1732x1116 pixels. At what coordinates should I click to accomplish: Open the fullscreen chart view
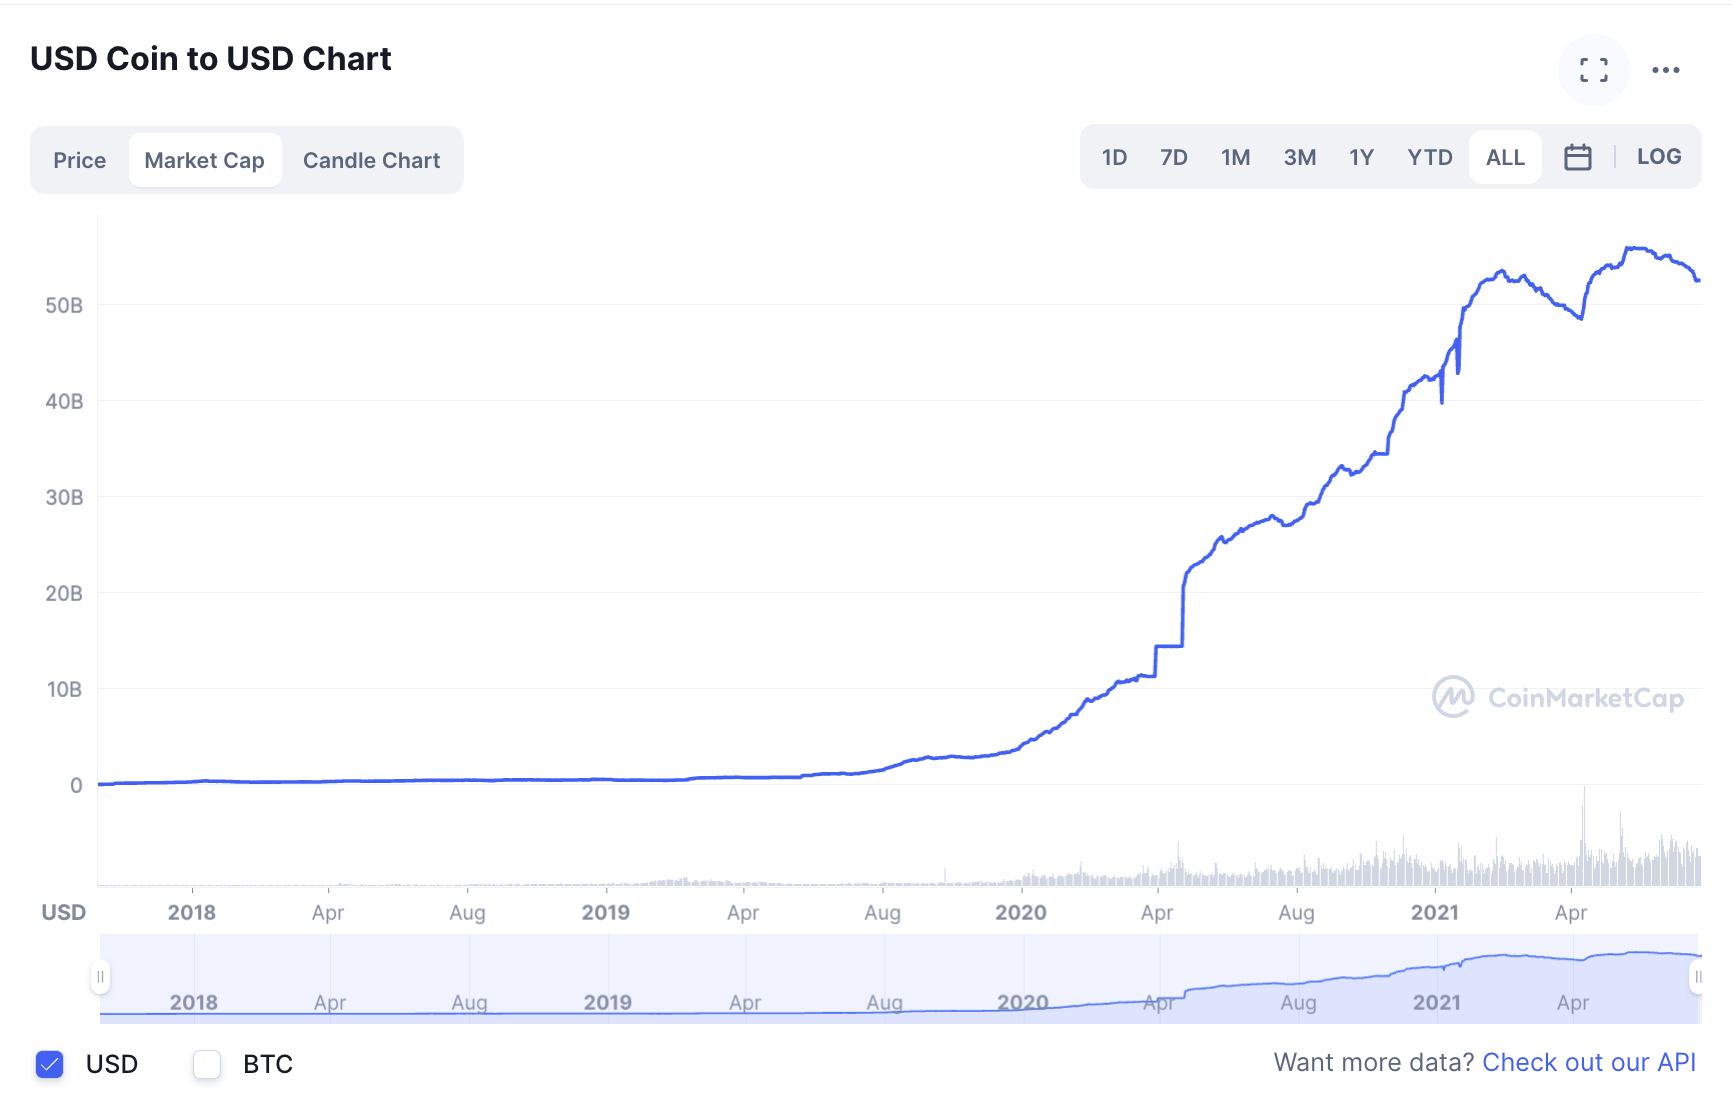point(1593,70)
